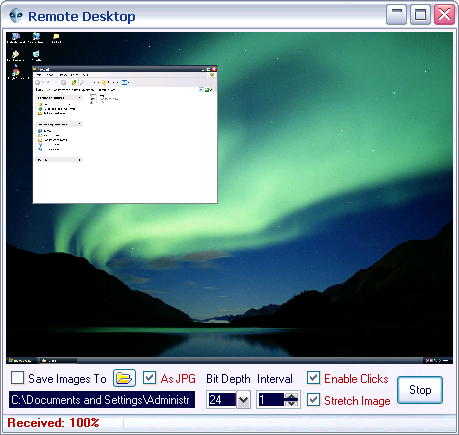Click the Start button in the remote taskbar
Image resolution: width=459 pixels, height=435 pixels.
(21, 360)
